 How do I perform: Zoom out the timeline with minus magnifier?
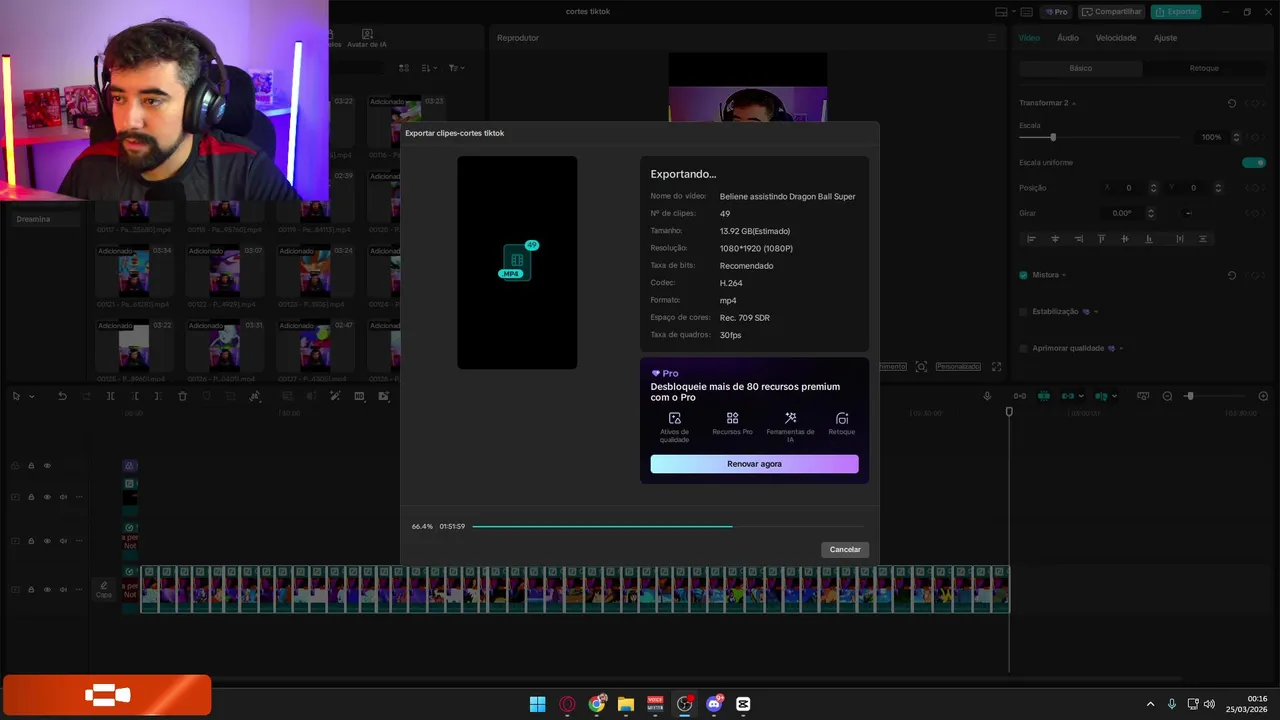click(1167, 396)
